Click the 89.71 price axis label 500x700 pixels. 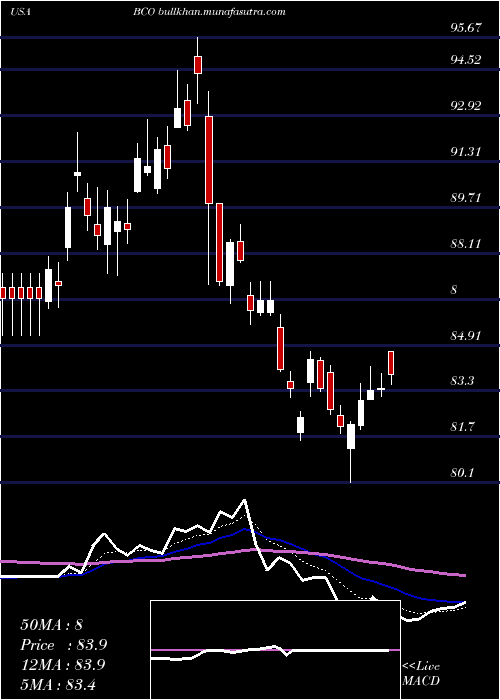[466, 197]
